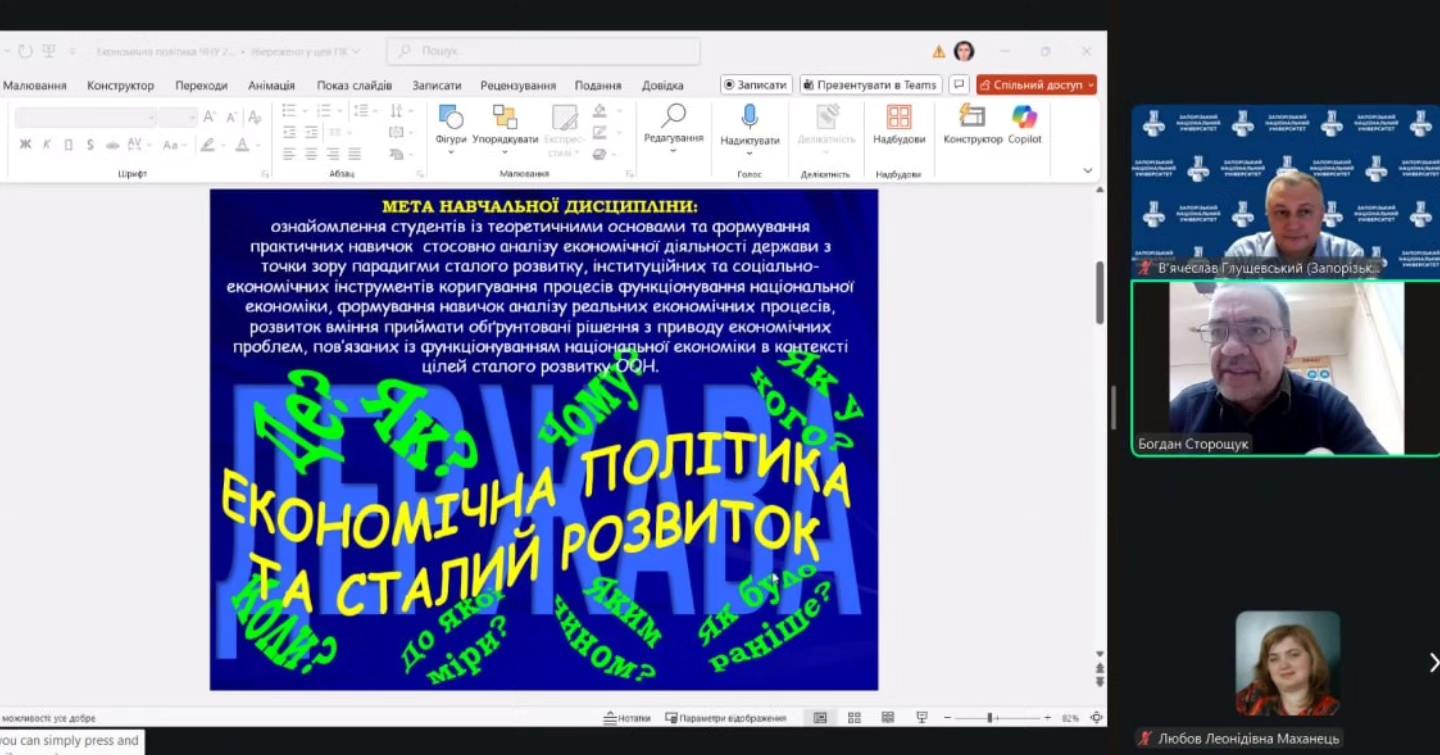This screenshot has height=755, width=1440.
Task: Click the Презентувати в Teams button
Action: [867, 85]
